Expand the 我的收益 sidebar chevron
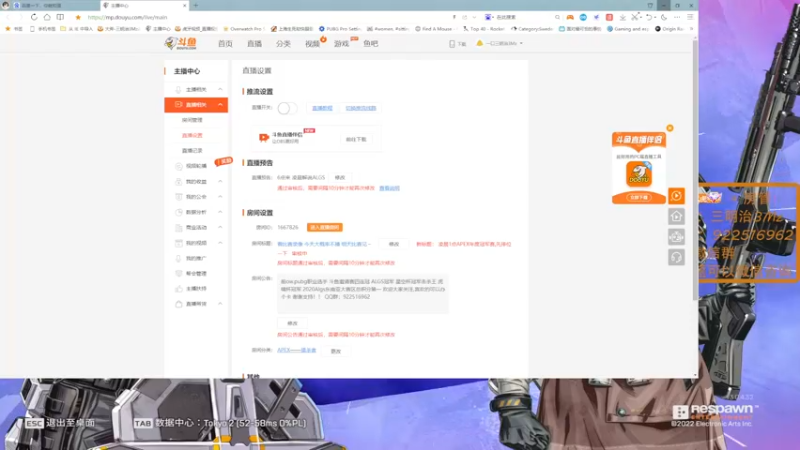The width and height of the screenshot is (800, 450). point(220,181)
